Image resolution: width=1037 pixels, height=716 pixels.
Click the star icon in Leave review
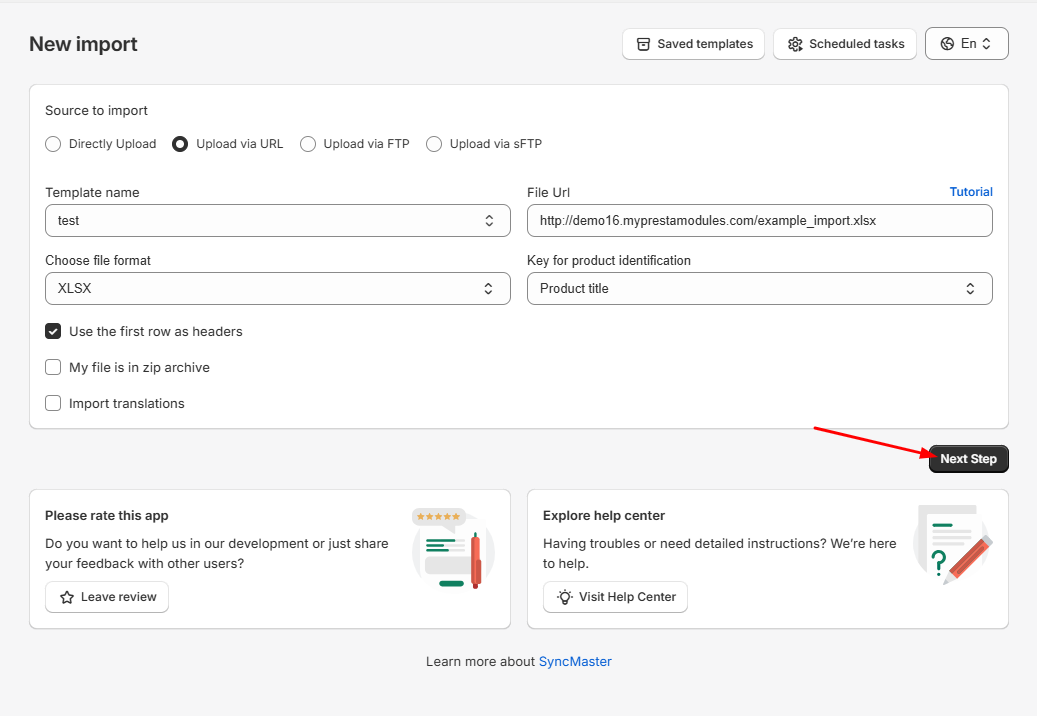pyautogui.click(x=67, y=597)
